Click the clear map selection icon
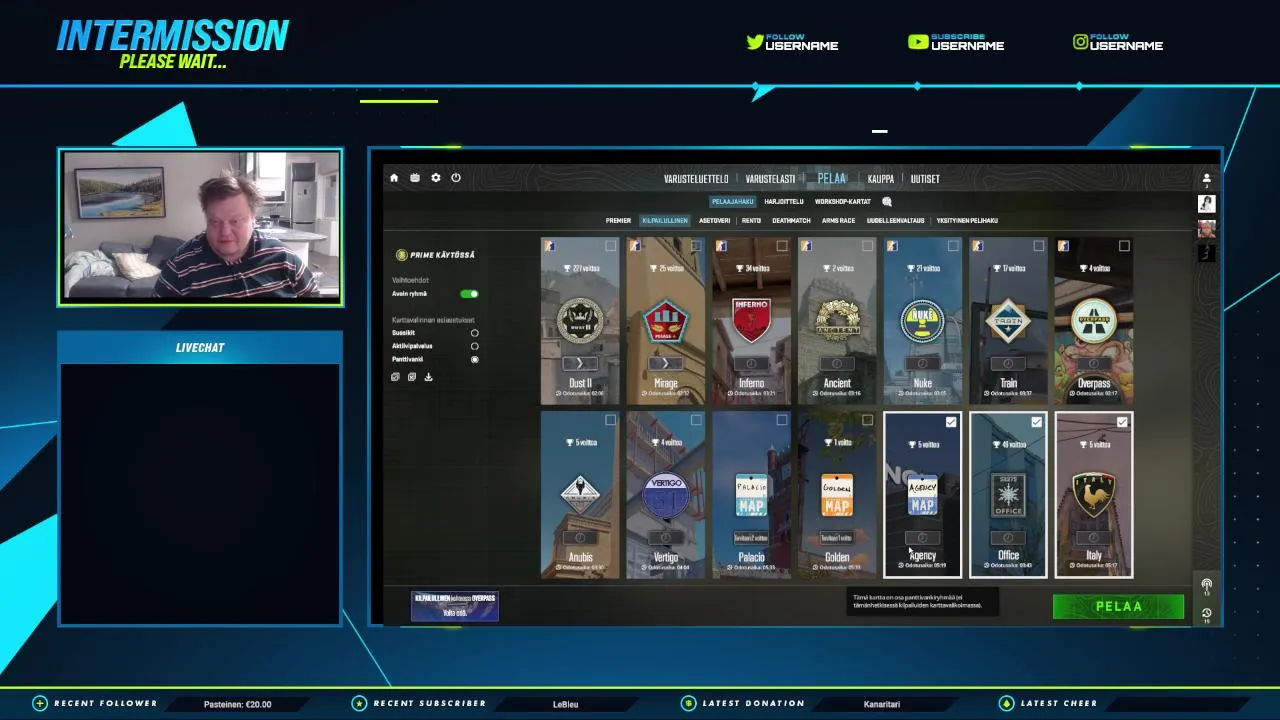 pos(412,377)
